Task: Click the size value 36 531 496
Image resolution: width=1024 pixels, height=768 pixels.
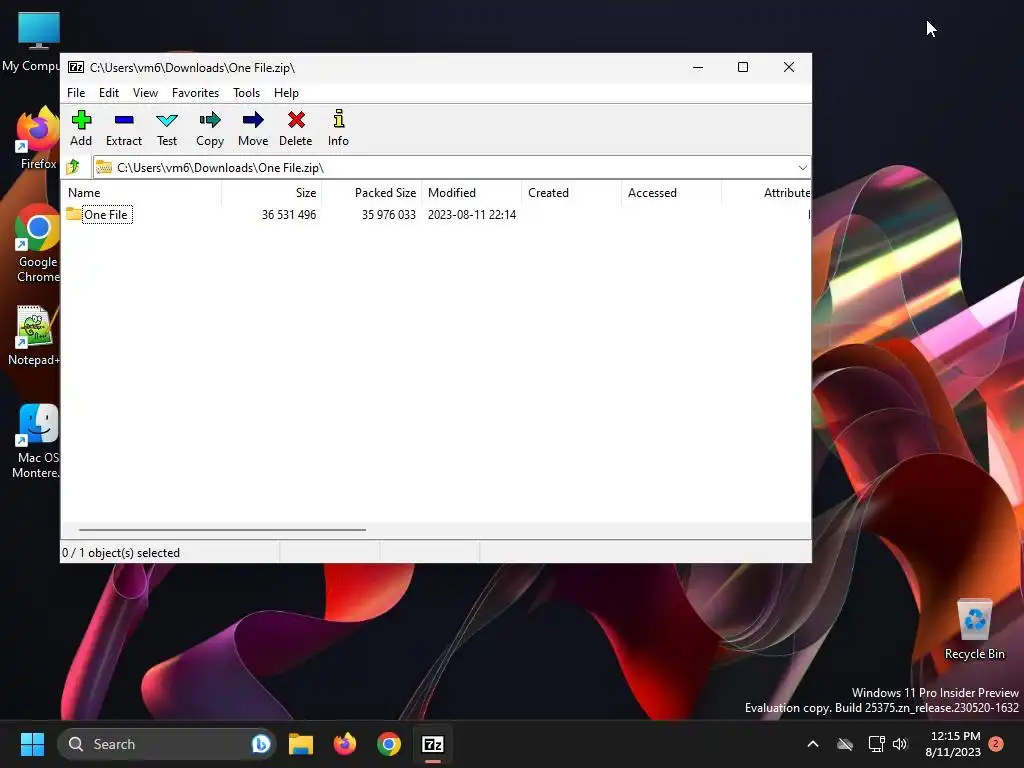Action: pyautogui.click(x=289, y=215)
